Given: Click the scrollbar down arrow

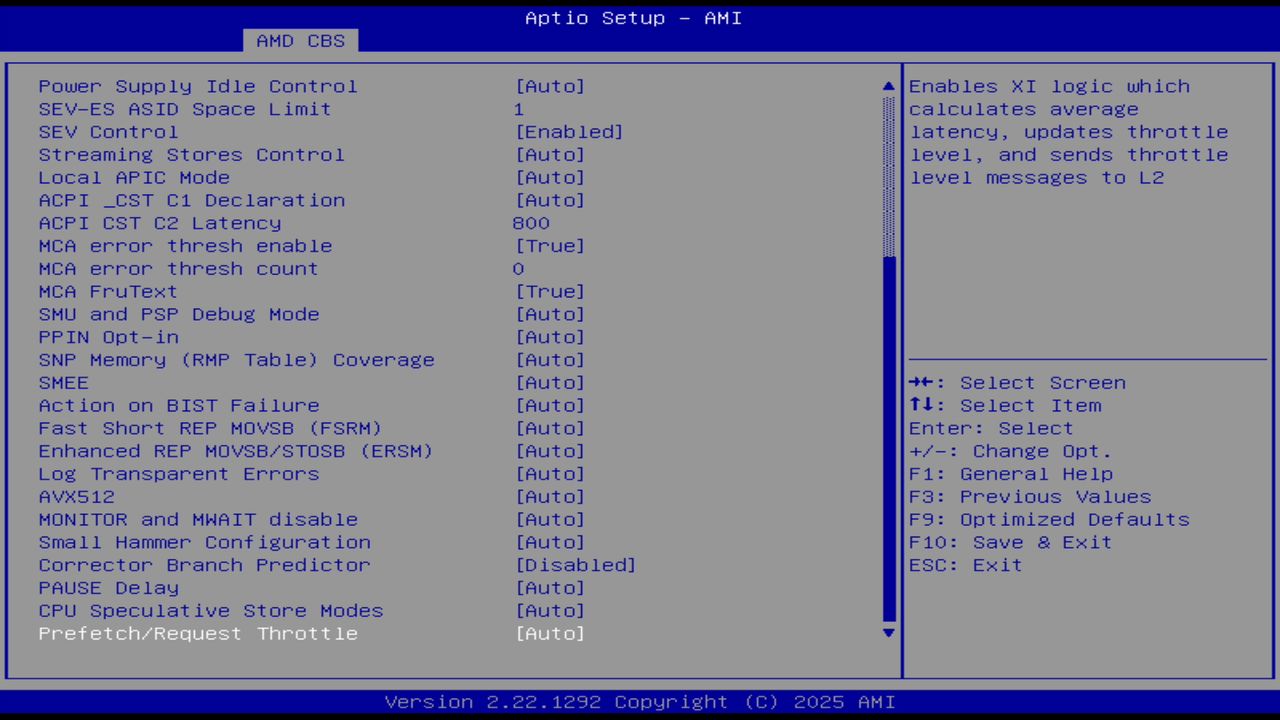Looking at the screenshot, I should pos(889,633).
